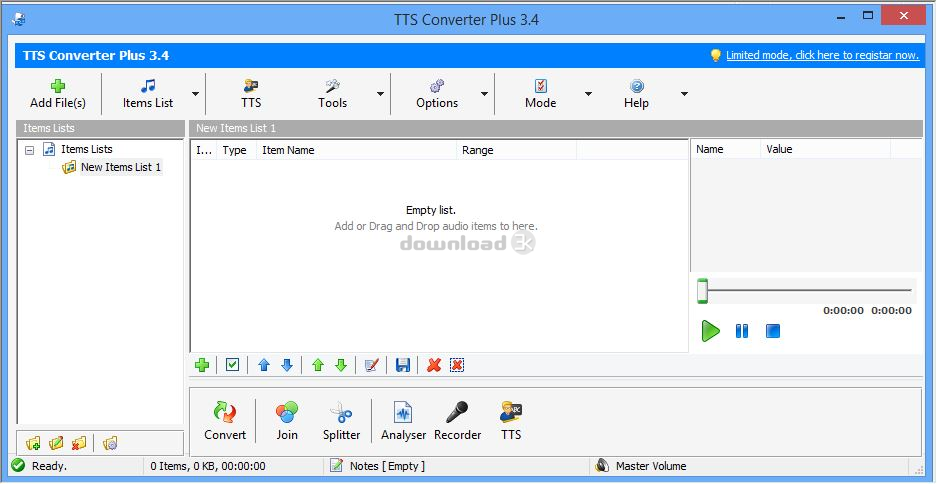Open TTS from the top toolbar
The width and height of the screenshot is (937, 484).
coord(251,94)
